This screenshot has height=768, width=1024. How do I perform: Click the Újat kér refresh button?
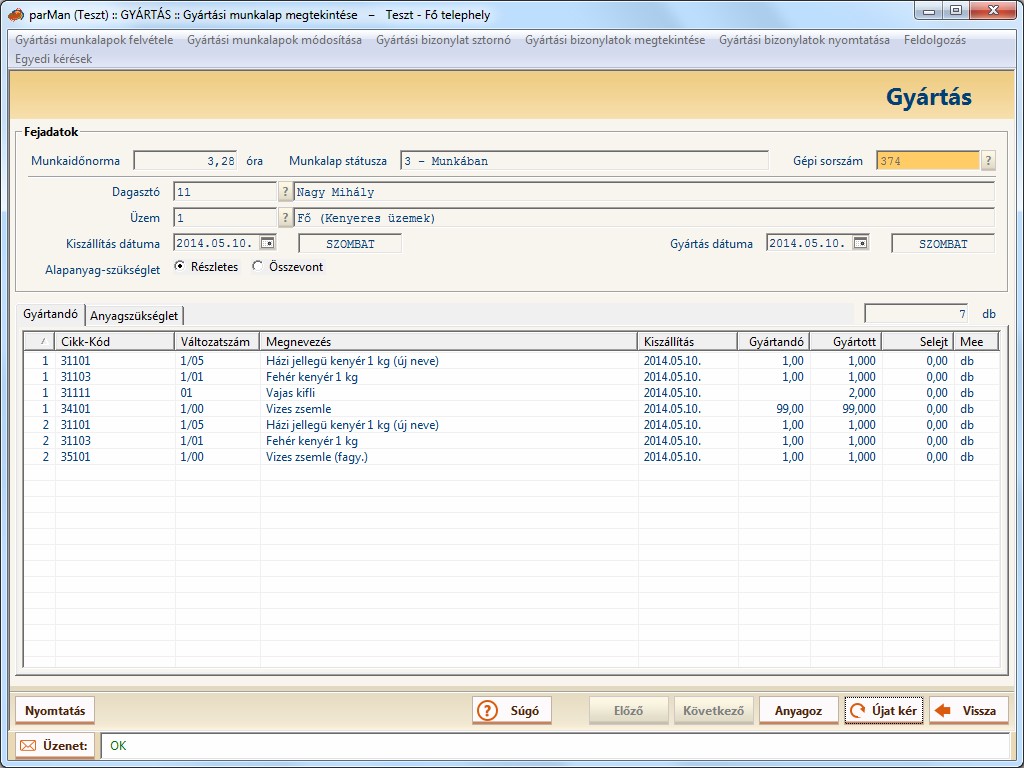(x=883, y=711)
